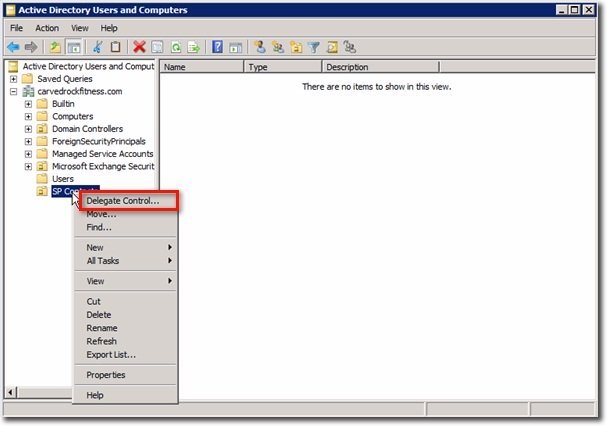Expand the Domain Controllers node

[x=28, y=129]
